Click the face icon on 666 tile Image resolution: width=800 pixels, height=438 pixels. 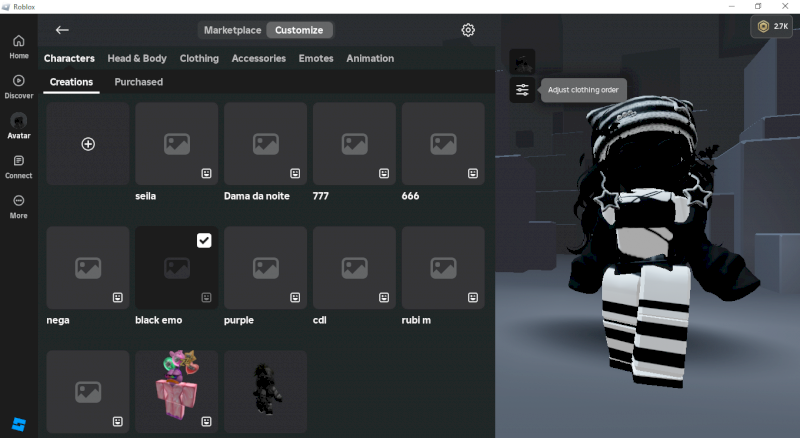tap(473, 174)
